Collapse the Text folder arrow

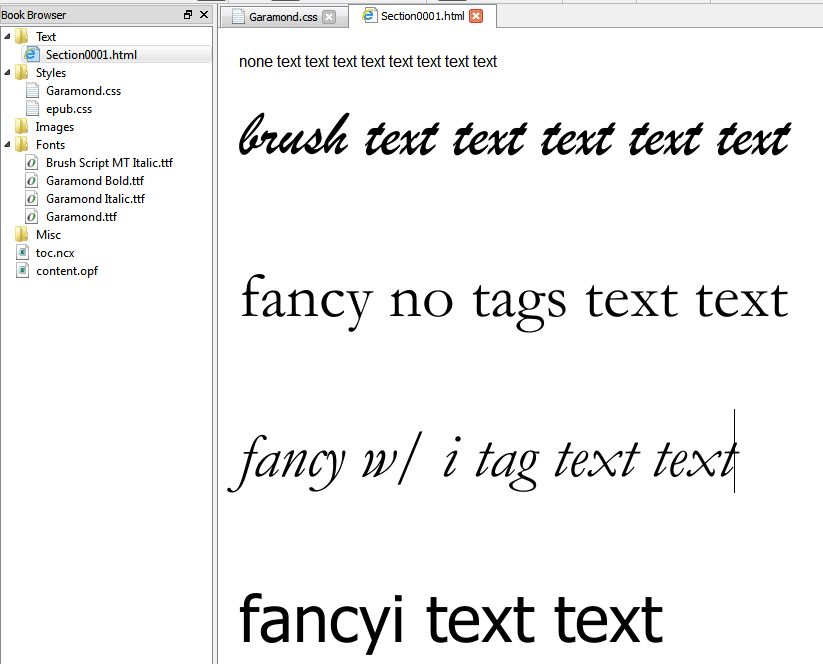click(7, 37)
